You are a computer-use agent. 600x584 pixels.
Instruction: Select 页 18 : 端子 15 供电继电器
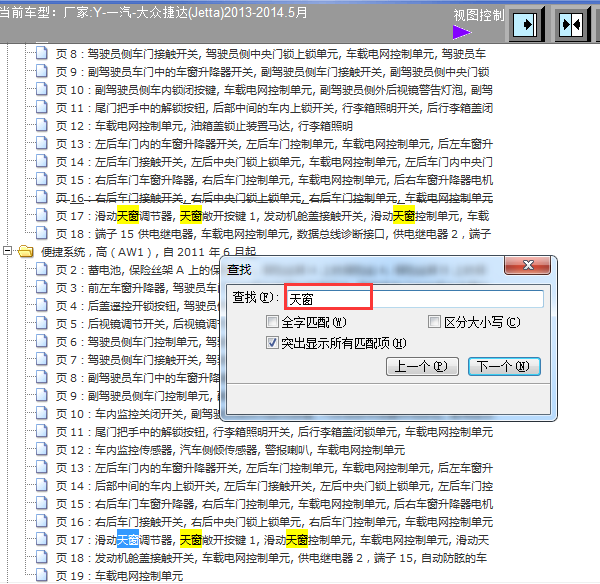(273, 234)
